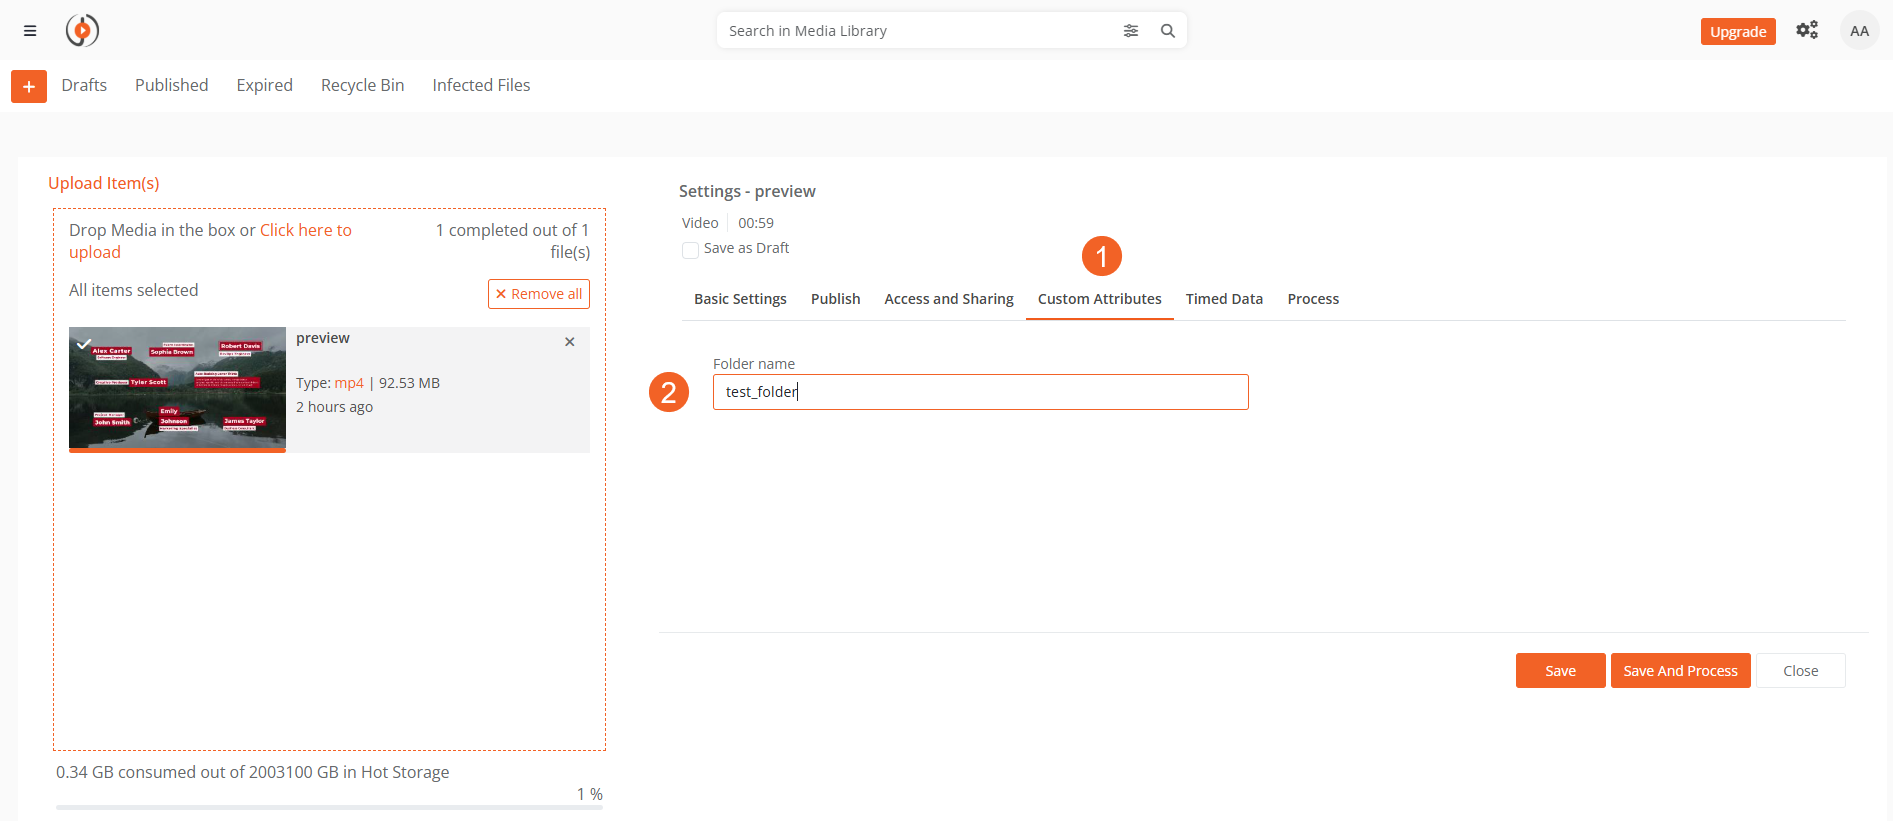The height and width of the screenshot is (821, 1893).
Task: Click the Remove all button
Action: (539, 294)
